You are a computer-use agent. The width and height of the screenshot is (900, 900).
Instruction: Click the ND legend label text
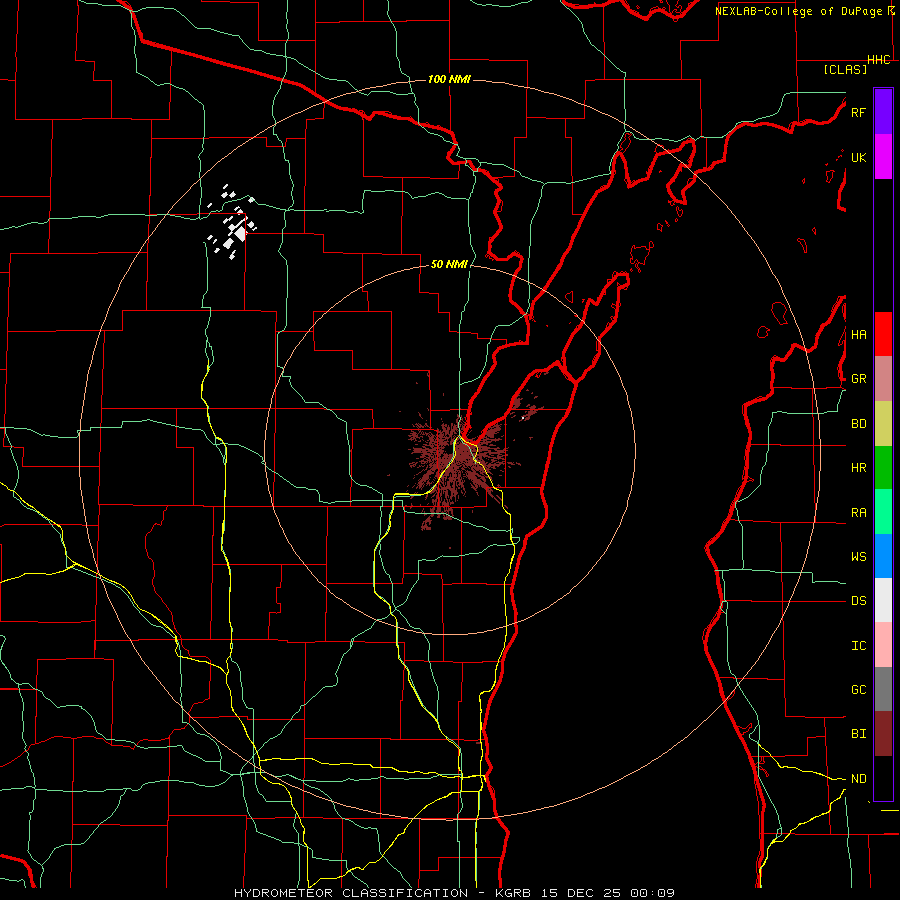(858, 779)
